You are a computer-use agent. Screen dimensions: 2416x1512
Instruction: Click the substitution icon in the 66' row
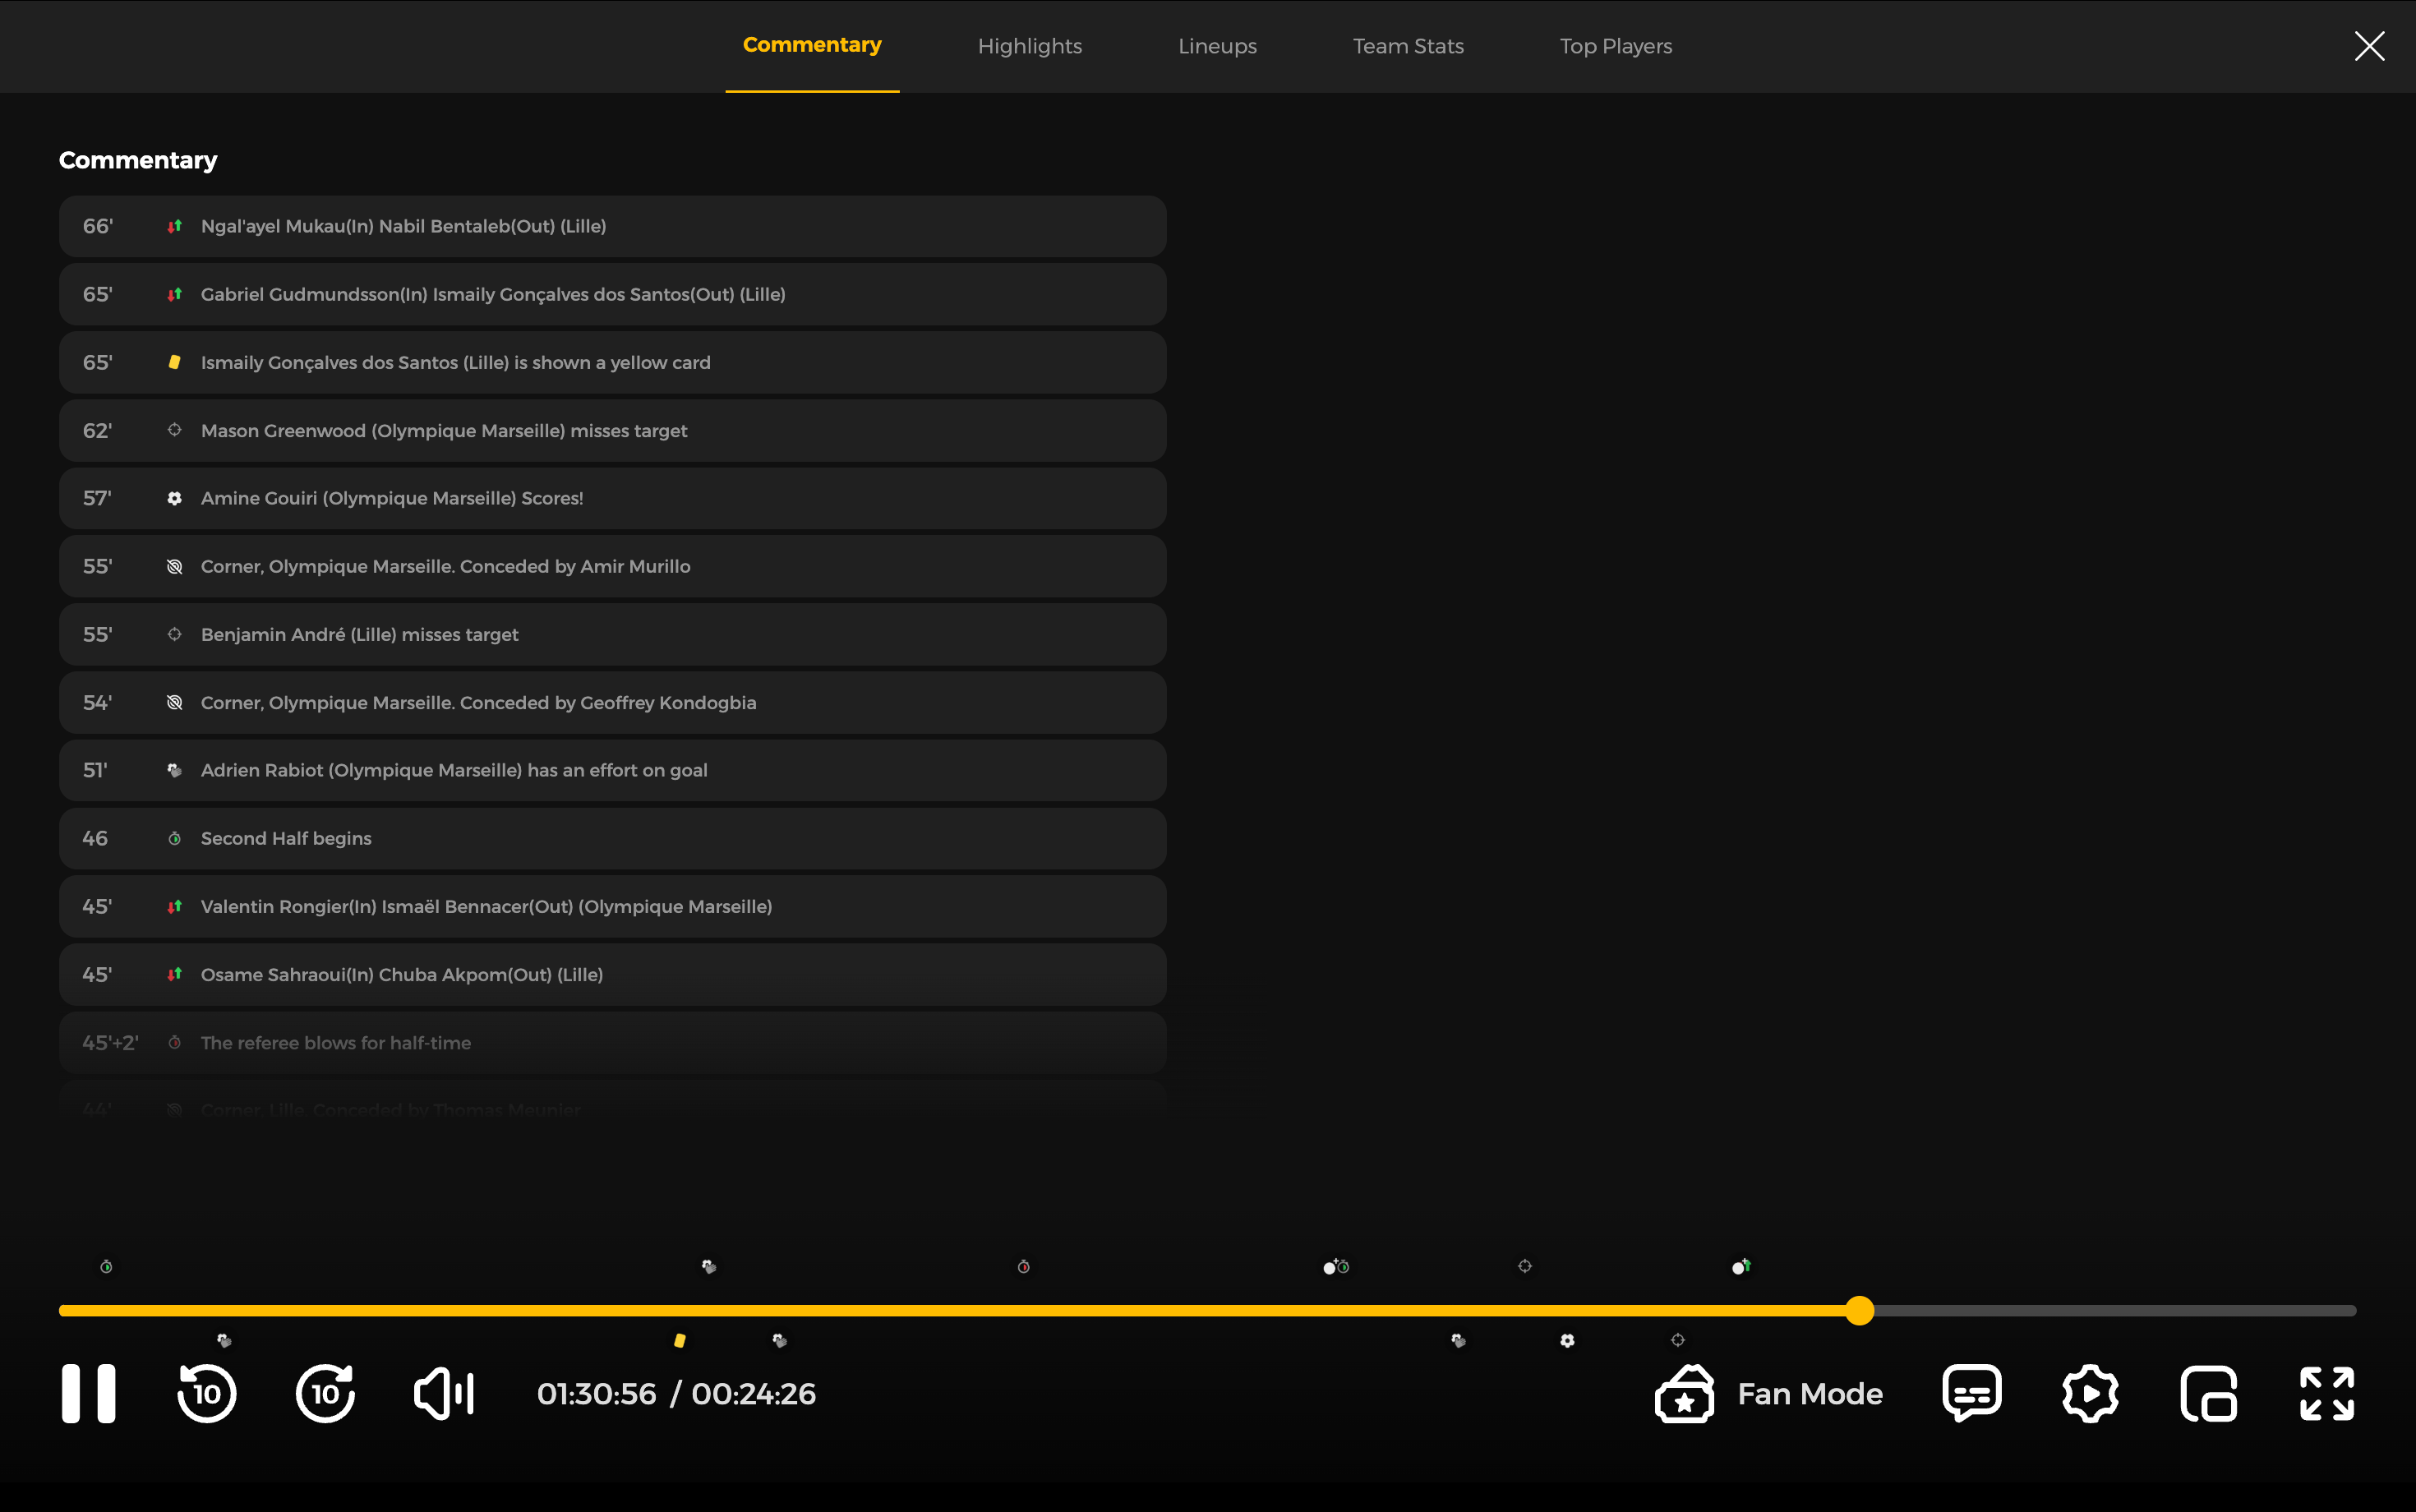(x=174, y=226)
